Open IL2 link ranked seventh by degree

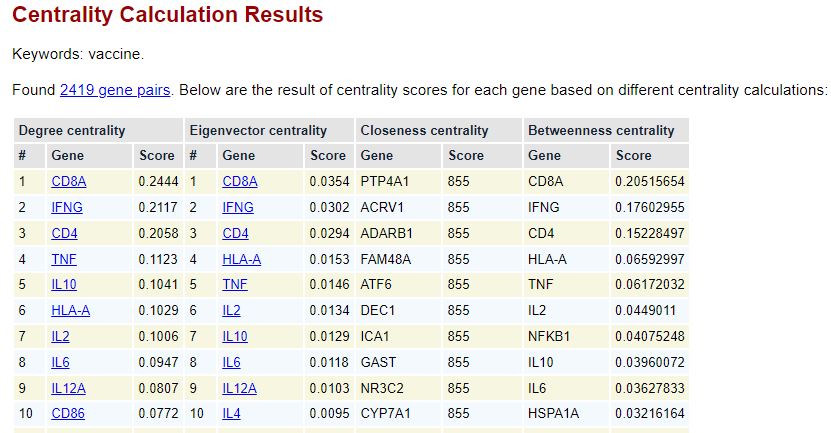60,336
